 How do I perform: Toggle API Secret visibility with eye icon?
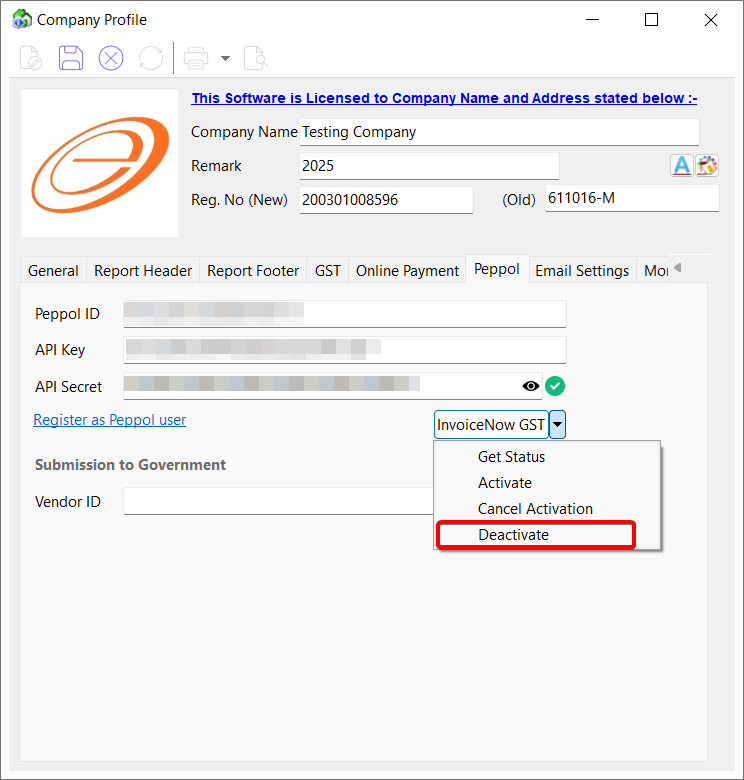pyautogui.click(x=531, y=386)
